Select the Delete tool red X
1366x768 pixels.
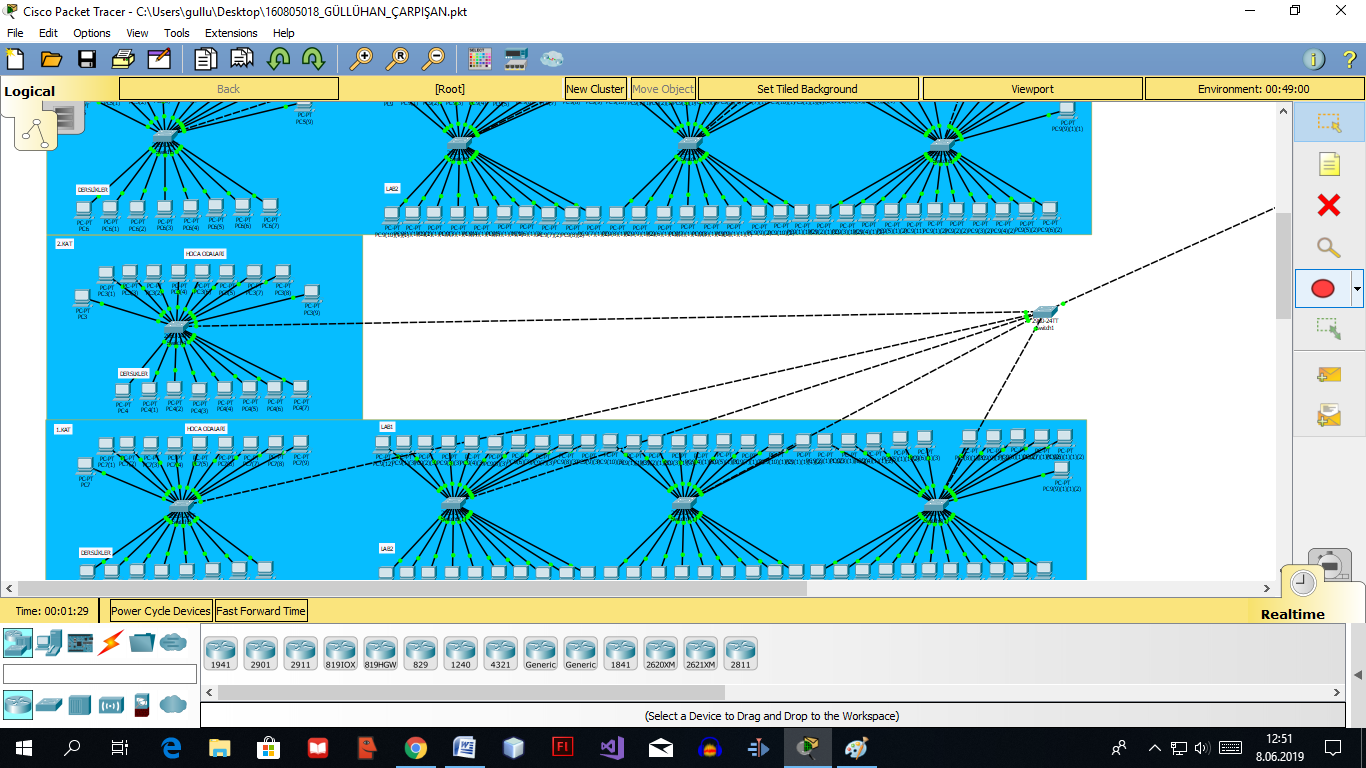pos(1328,205)
